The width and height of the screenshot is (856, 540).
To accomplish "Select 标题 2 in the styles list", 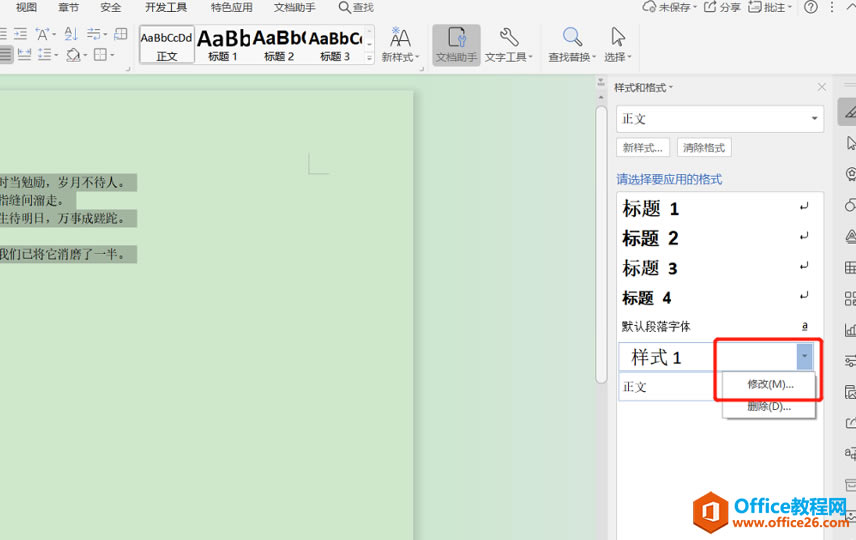I will pyautogui.click(x=720, y=238).
